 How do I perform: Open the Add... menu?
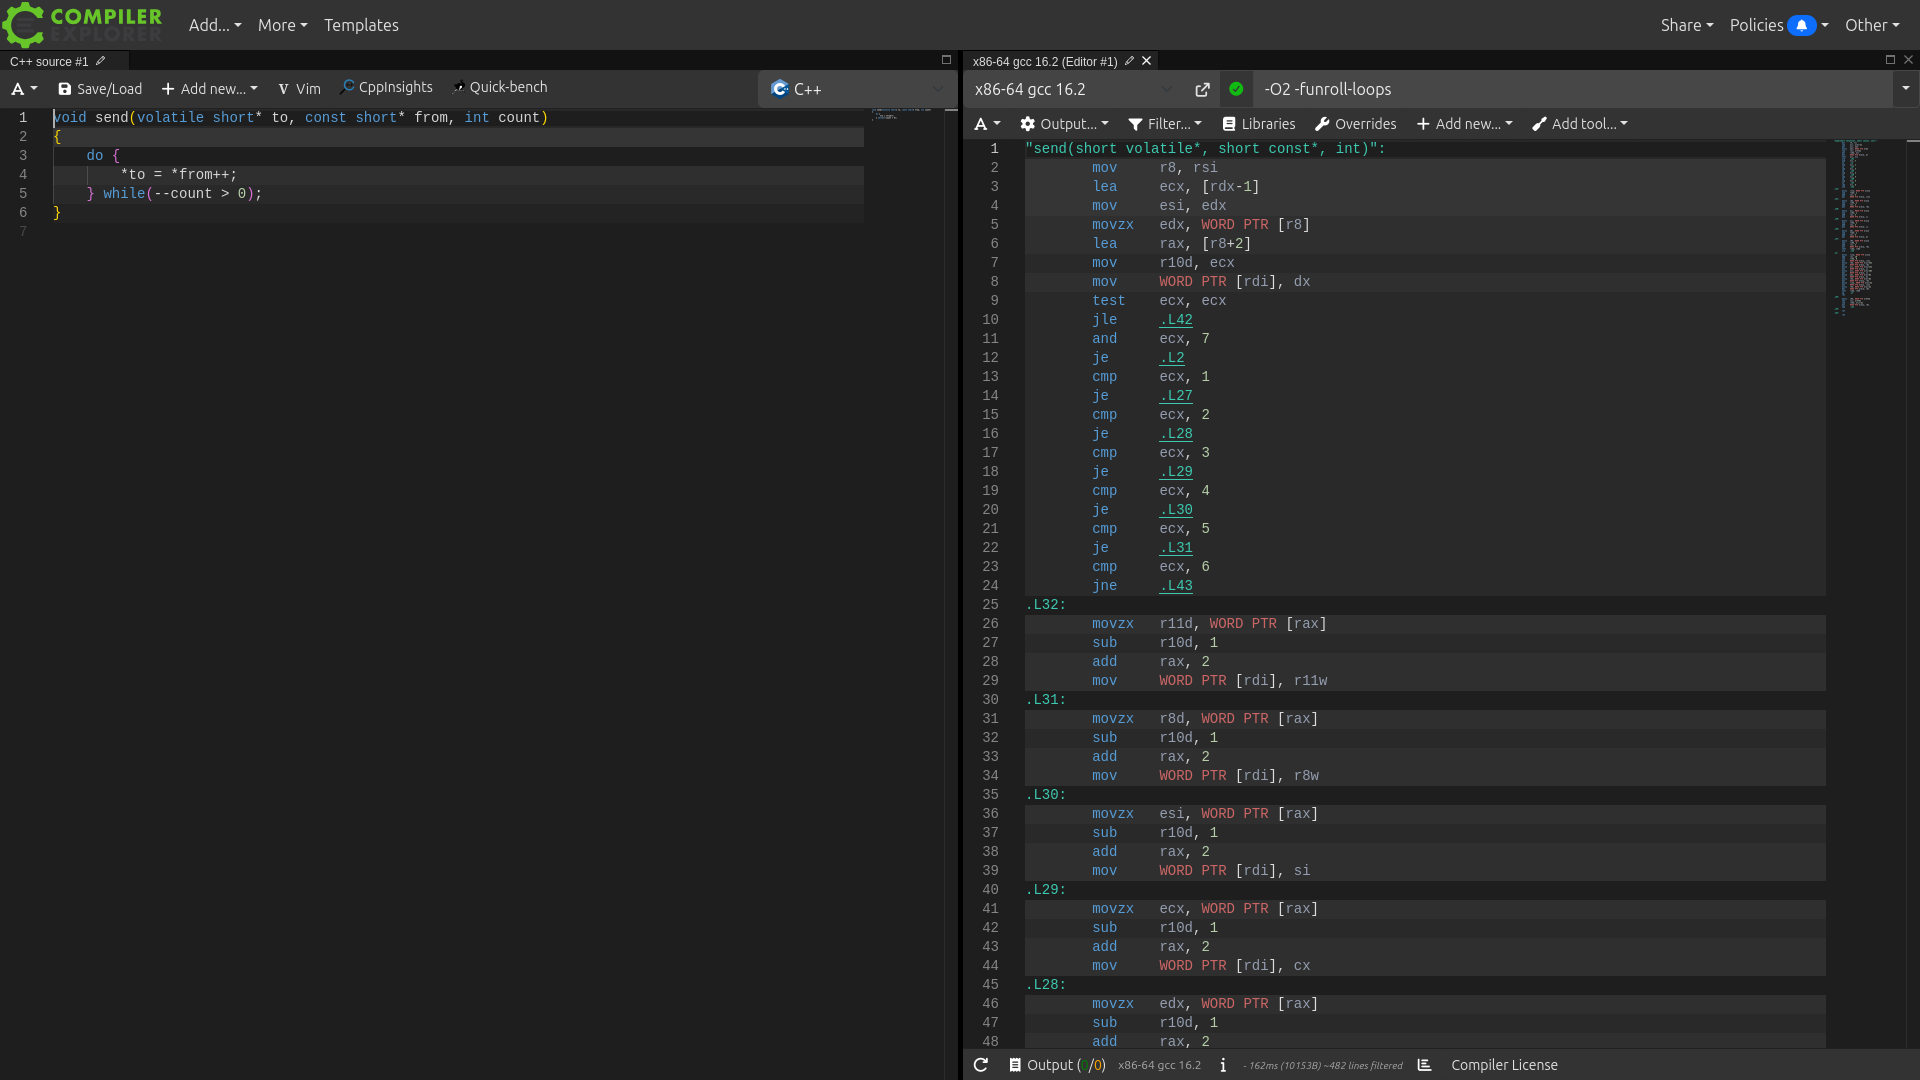pos(215,25)
